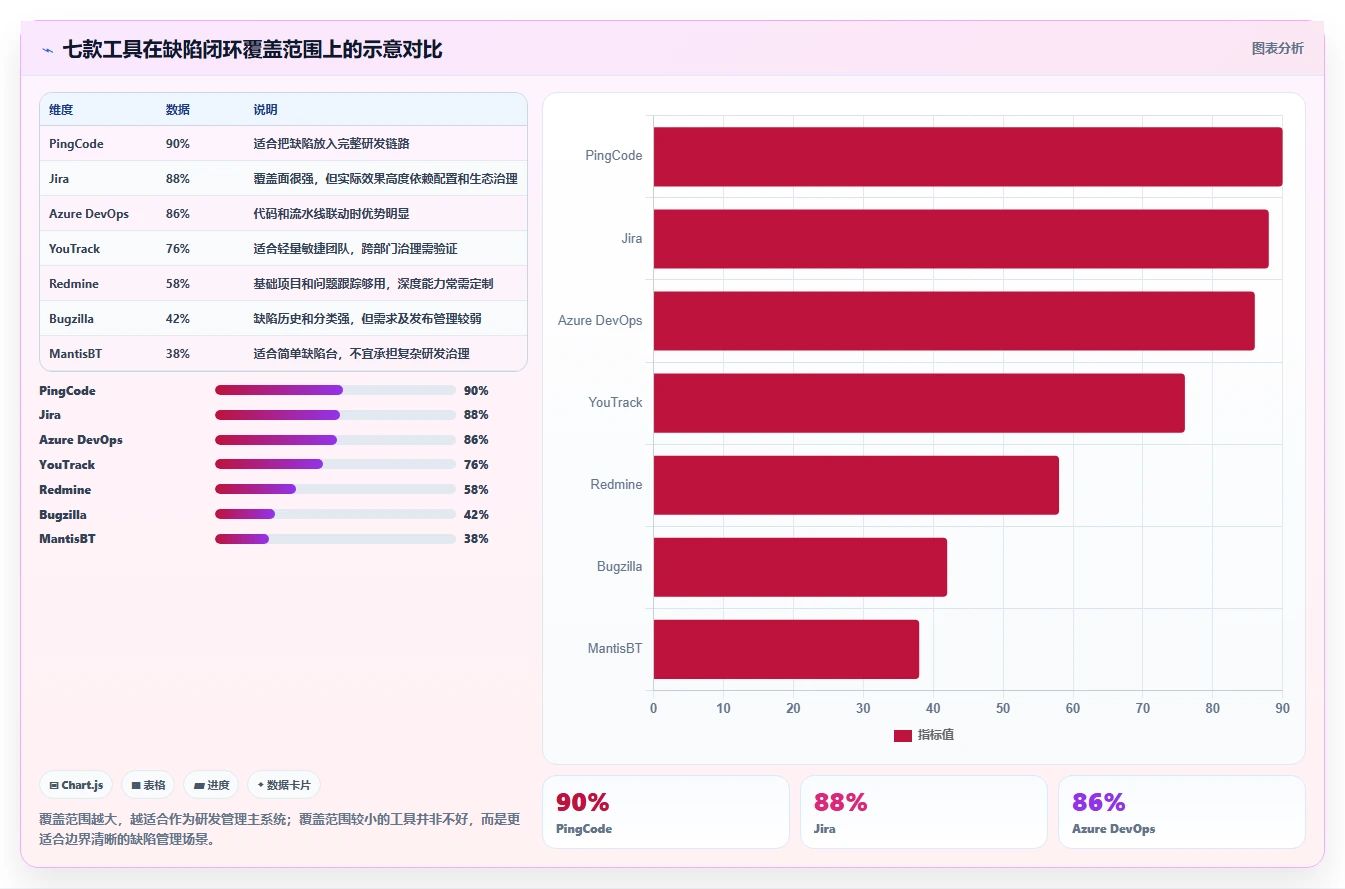
Task: Click the 0 tick on the chart x-axis
Action: 654,709
